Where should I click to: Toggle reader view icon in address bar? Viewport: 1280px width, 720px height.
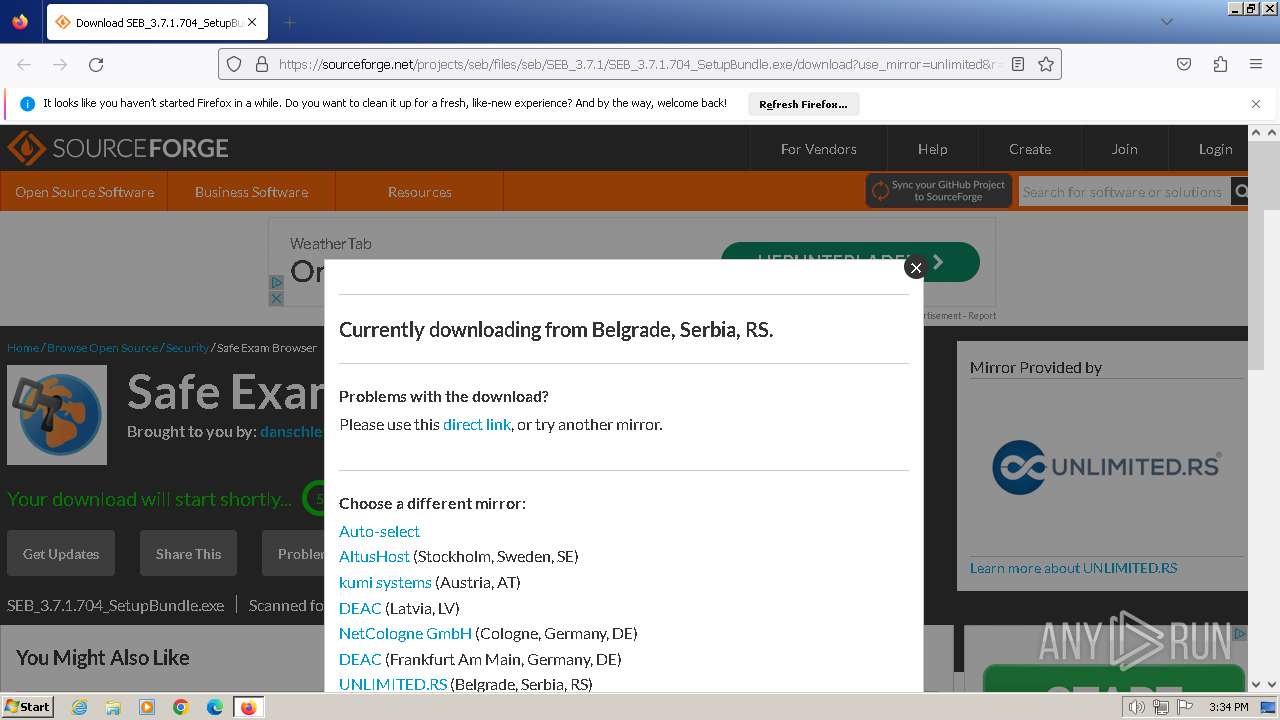[x=1018, y=64]
